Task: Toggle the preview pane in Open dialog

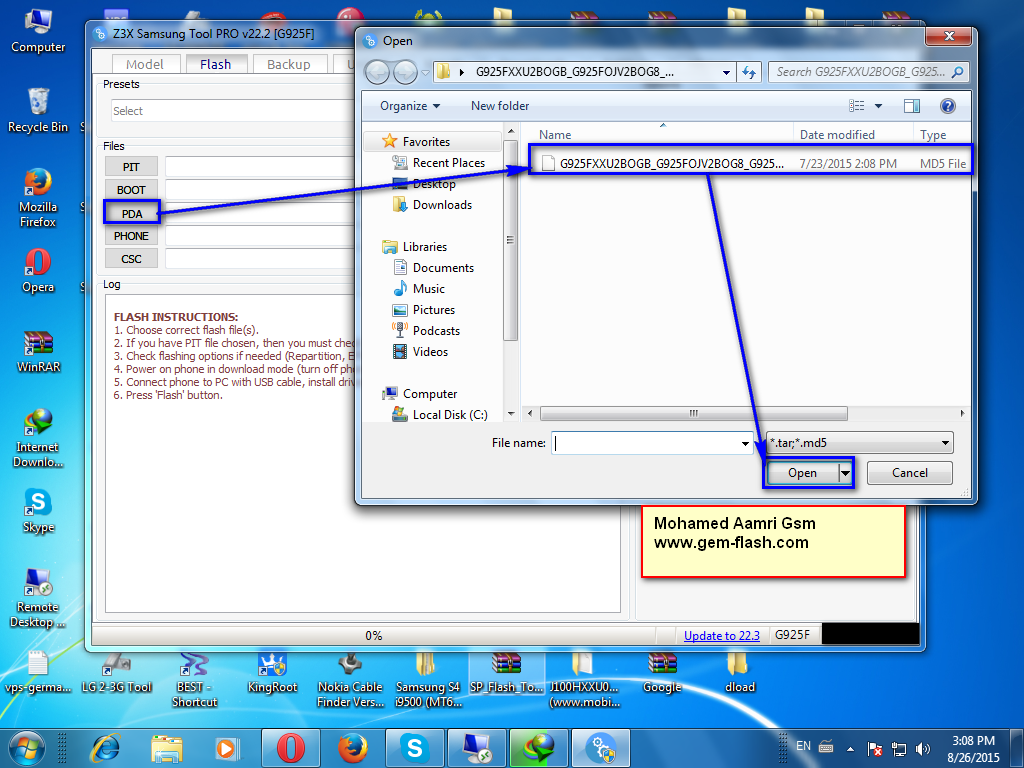Action: pyautogui.click(x=912, y=106)
